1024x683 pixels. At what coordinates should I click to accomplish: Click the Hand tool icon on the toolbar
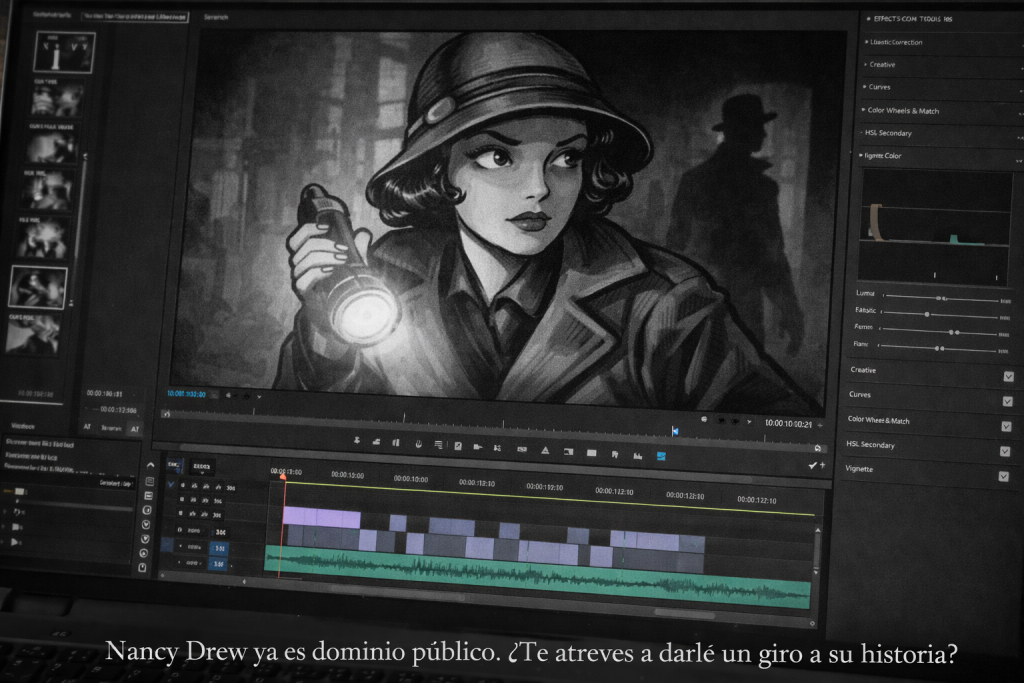coord(419,444)
